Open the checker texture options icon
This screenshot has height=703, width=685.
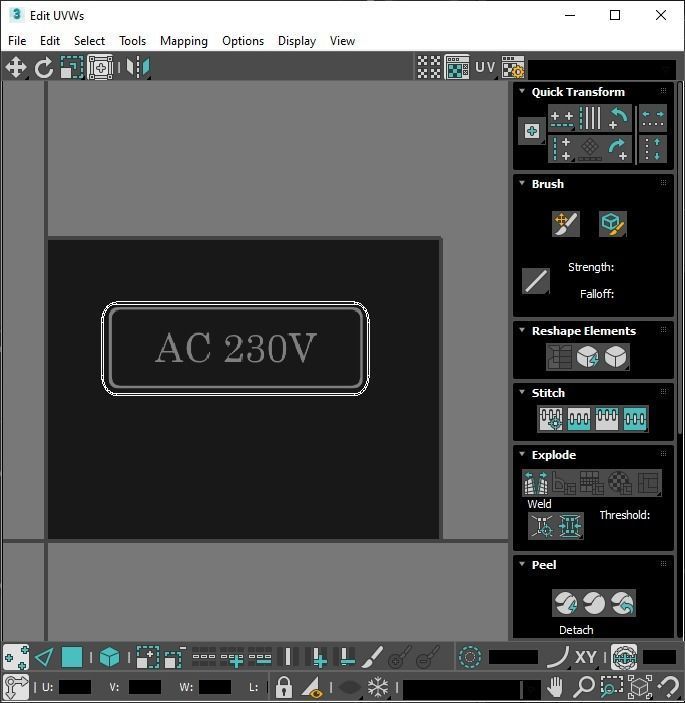[x=513, y=67]
